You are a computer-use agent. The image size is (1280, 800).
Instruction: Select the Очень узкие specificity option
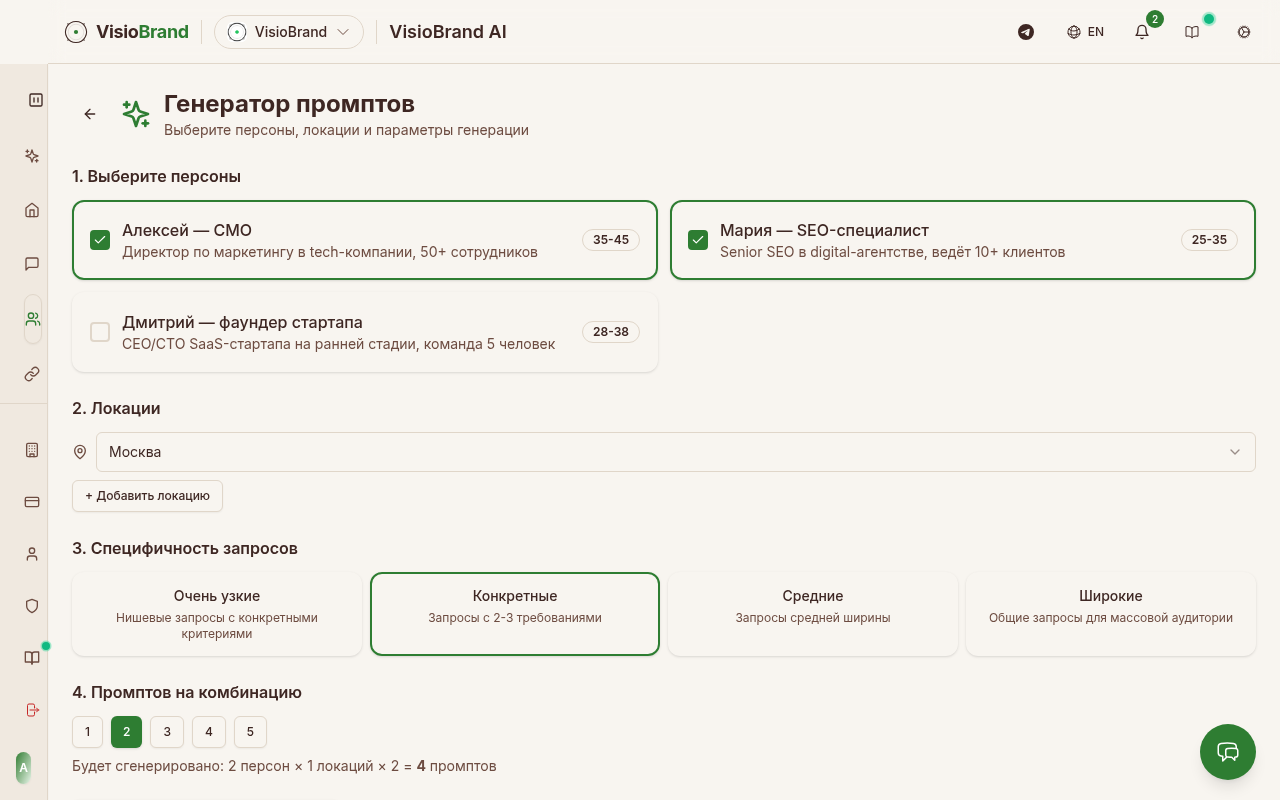point(217,614)
